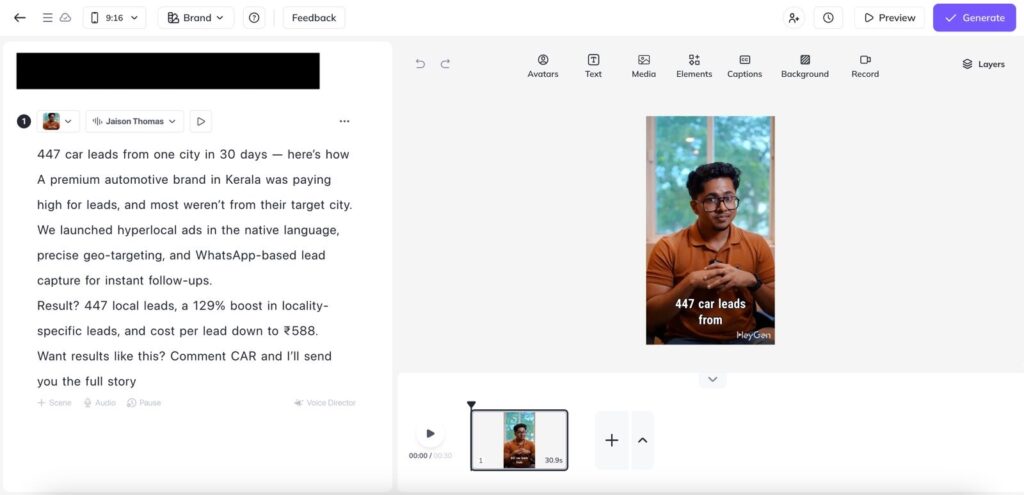Undo the last action
Image resolution: width=1024 pixels, height=495 pixels.
click(x=421, y=63)
